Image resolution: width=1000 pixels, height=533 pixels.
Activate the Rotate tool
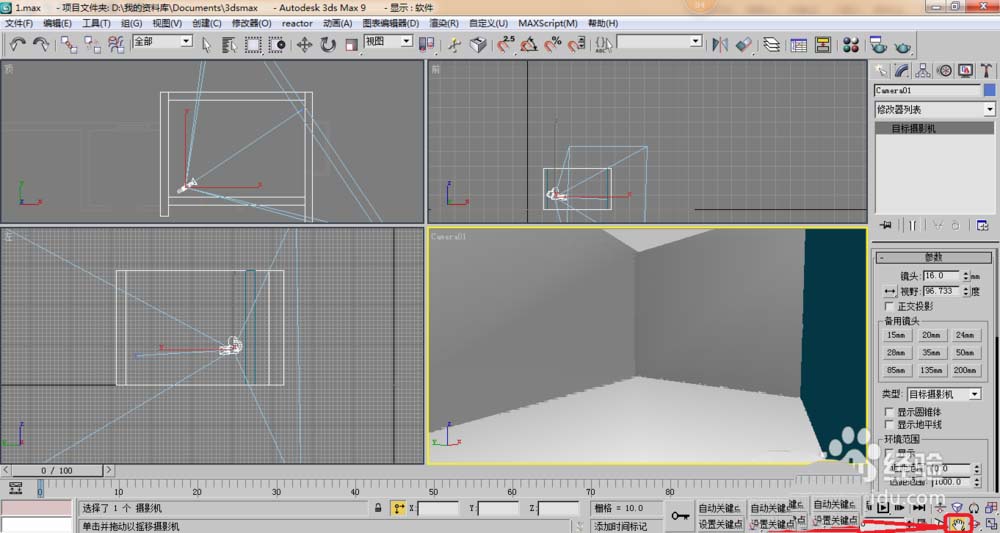328,44
